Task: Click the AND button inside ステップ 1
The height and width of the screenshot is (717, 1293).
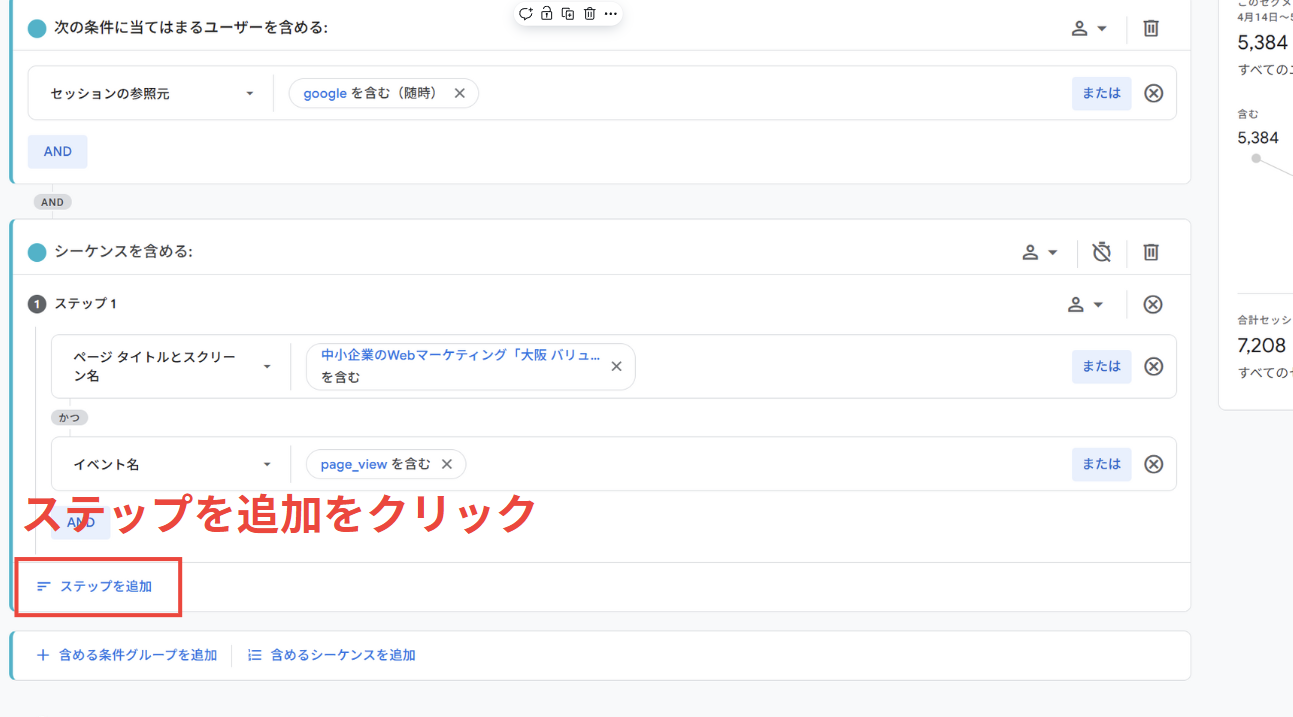Action: tap(81, 522)
